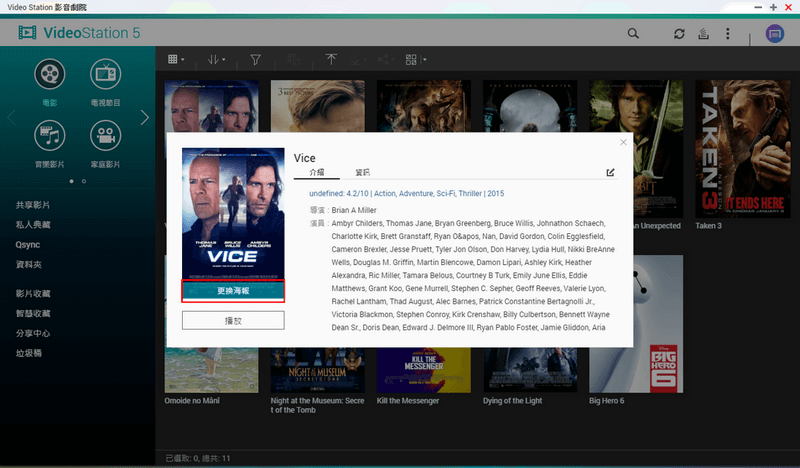
Task: Switch to the 資訊 tab
Action: pos(363,173)
